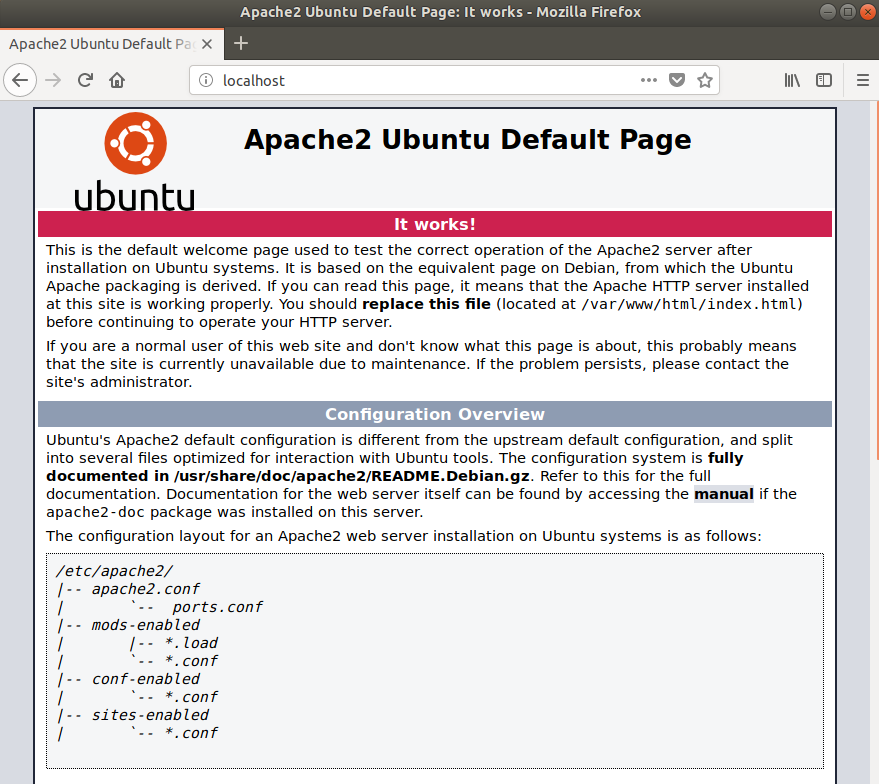The height and width of the screenshot is (784, 879).
Task: Click the apache2.conf tree entry
Action: pyautogui.click(x=146, y=589)
